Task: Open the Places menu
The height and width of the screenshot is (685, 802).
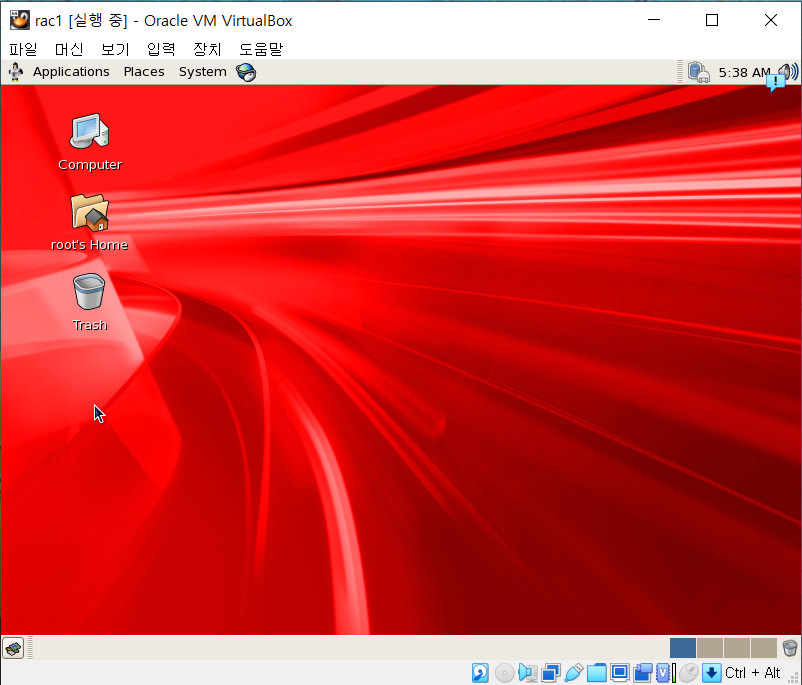Action: [x=144, y=72]
